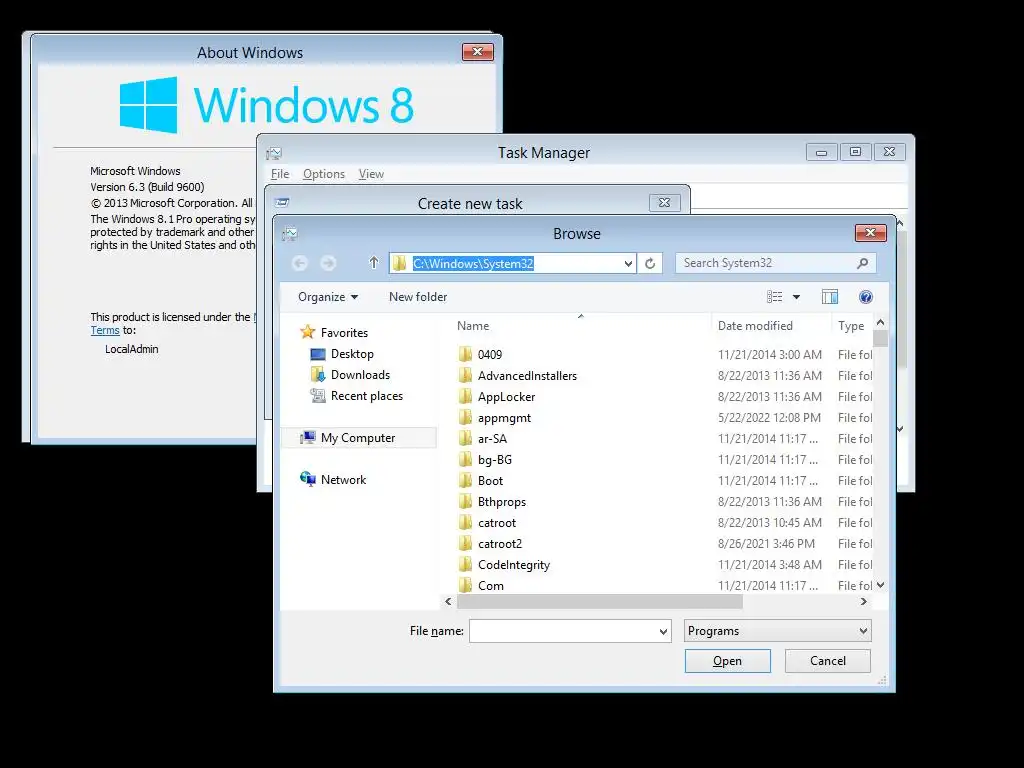1024x768 pixels.
Task: Close the Create new task dialog
Action: pyautogui.click(x=665, y=202)
